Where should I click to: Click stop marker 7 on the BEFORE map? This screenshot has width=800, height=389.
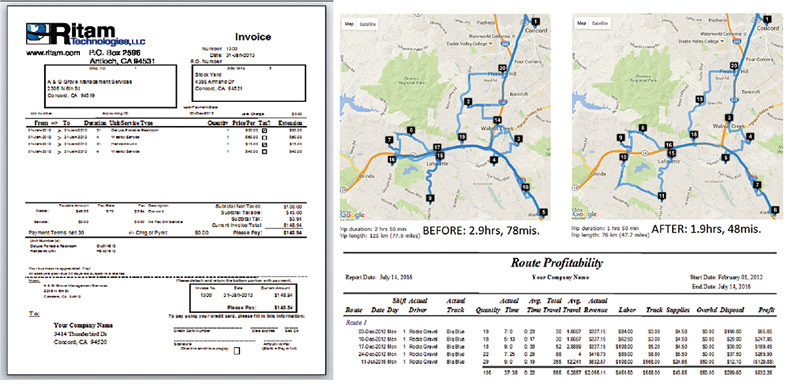(390, 139)
